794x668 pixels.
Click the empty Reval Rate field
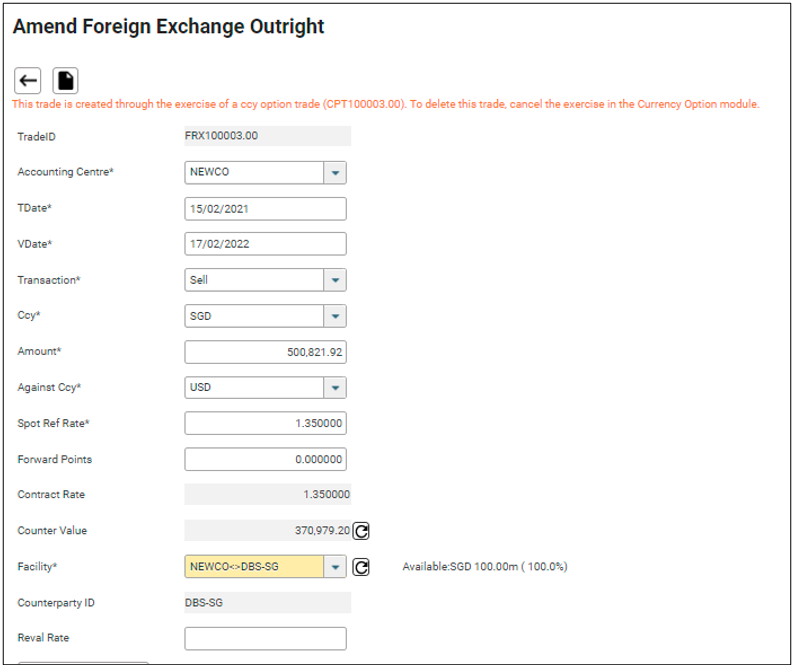point(265,638)
